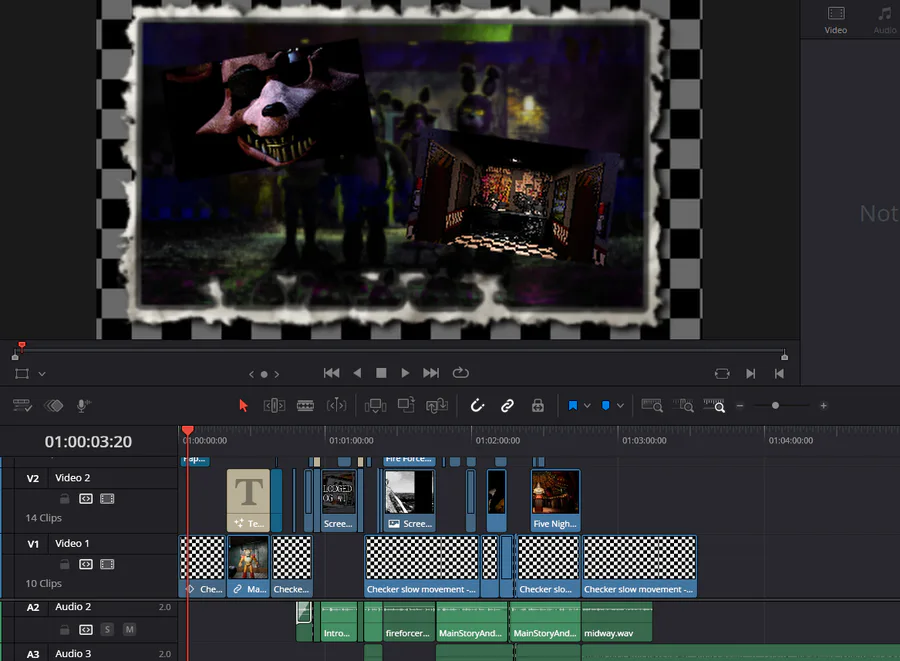Click the timeline zoom slider handle
This screenshot has height=661, width=900.
(x=775, y=406)
